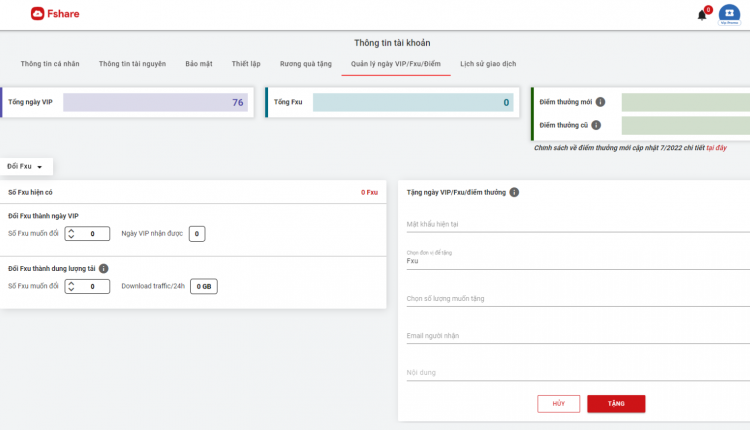
Task: Open Chọn đơn vị để tặng selector showing Fxu
Action: [x=578, y=261]
